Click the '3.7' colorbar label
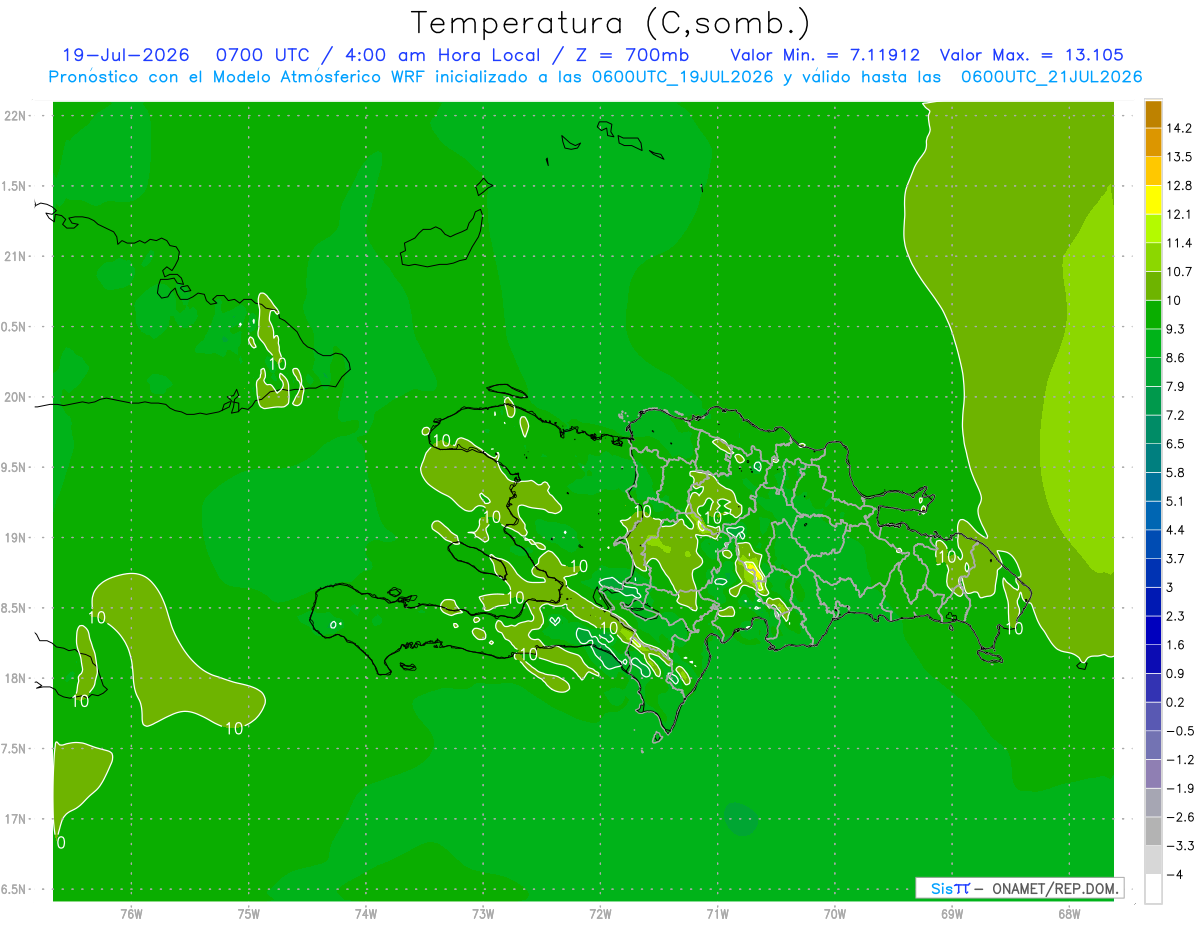1200x927 pixels. click(x=1176, y=559)
